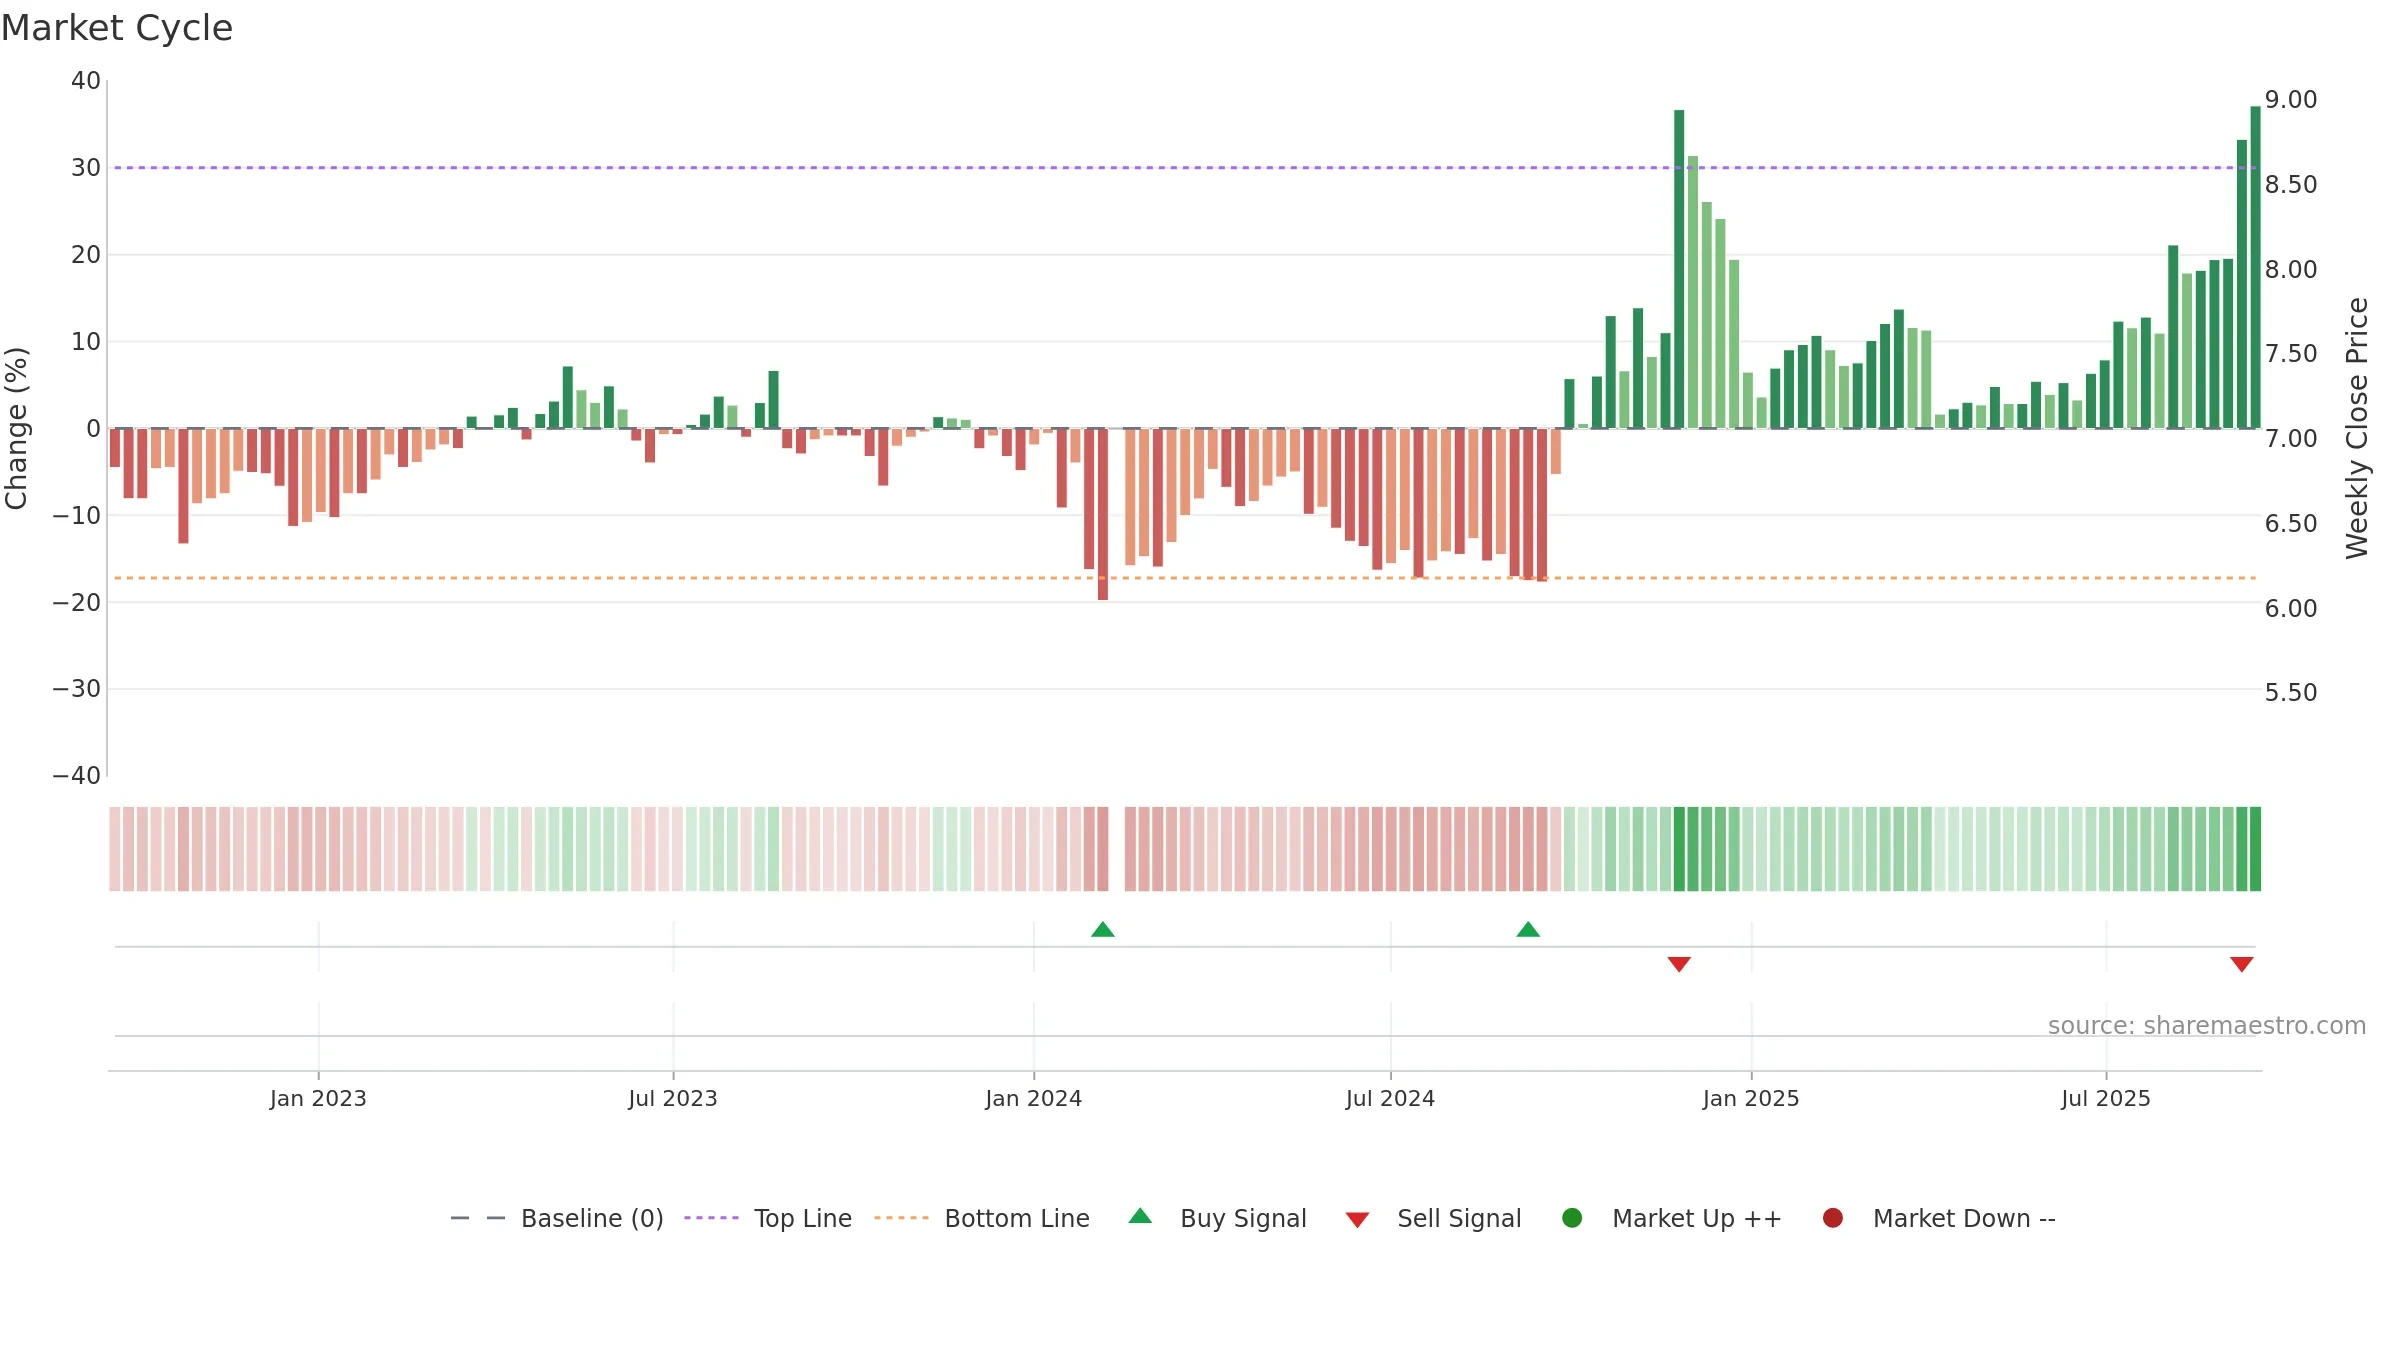Click the last green bar at the chart's right edge

[x=2256, y=267]
